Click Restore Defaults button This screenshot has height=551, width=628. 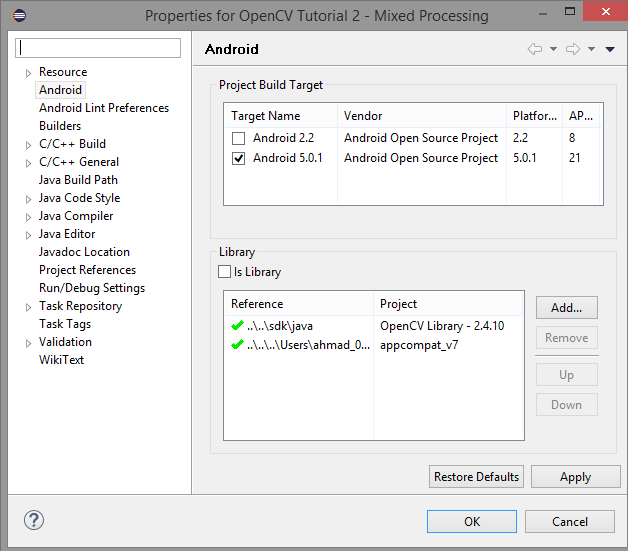(x=476, y=477)
